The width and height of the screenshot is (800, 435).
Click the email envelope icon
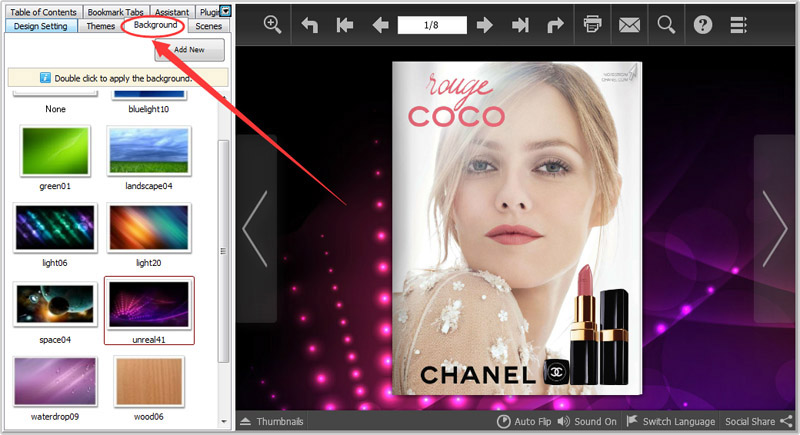[629, 25]
